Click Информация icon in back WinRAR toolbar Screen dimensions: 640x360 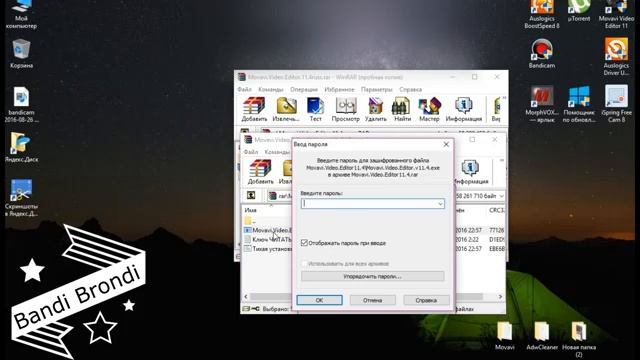pos(464,109)
